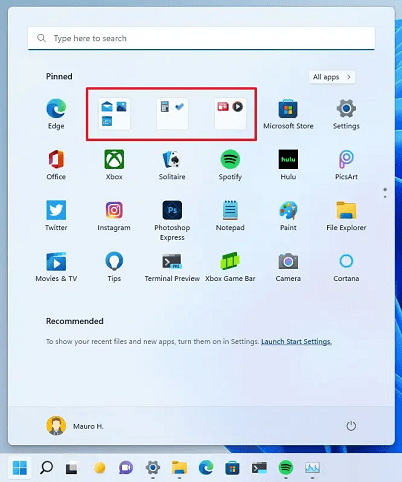Click the Task View icon in the taskbar

72,468
